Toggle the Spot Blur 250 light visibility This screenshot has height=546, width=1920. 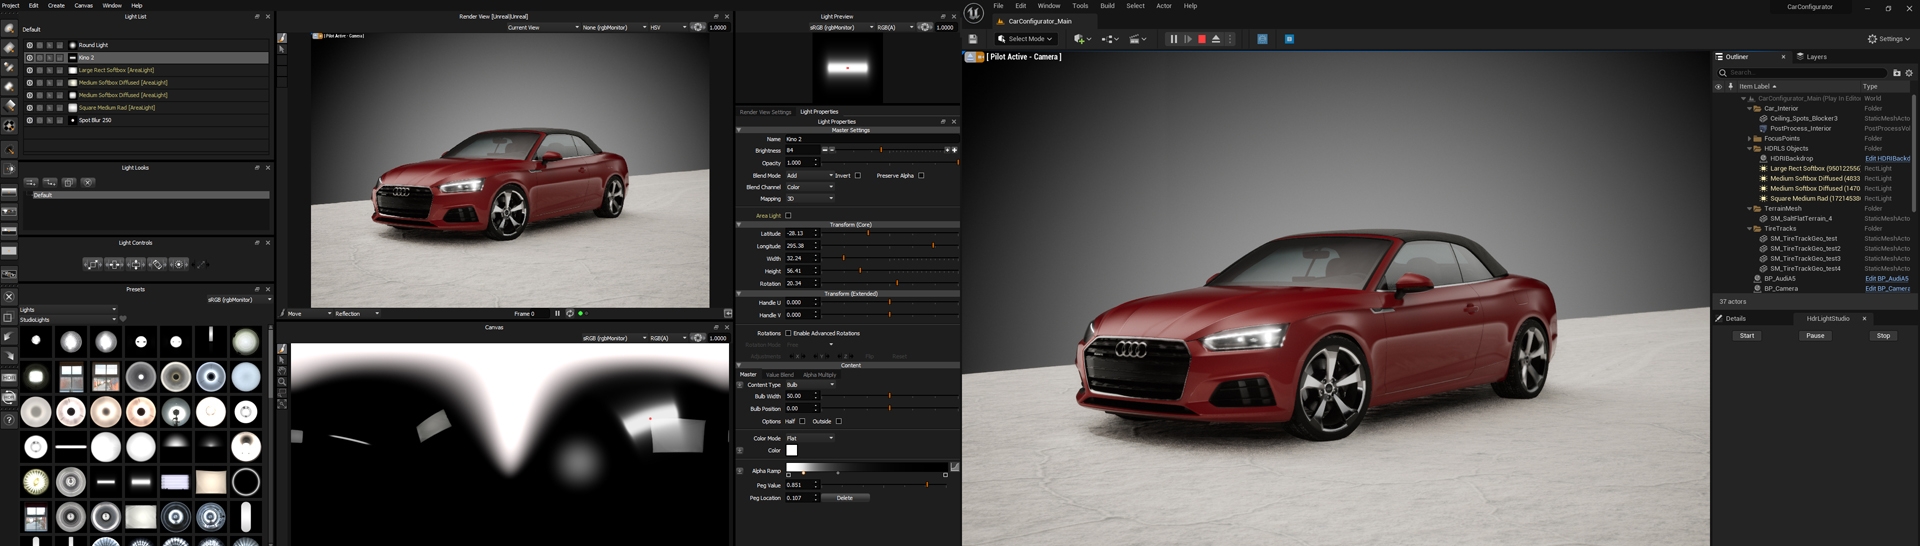tap(29, 120)
